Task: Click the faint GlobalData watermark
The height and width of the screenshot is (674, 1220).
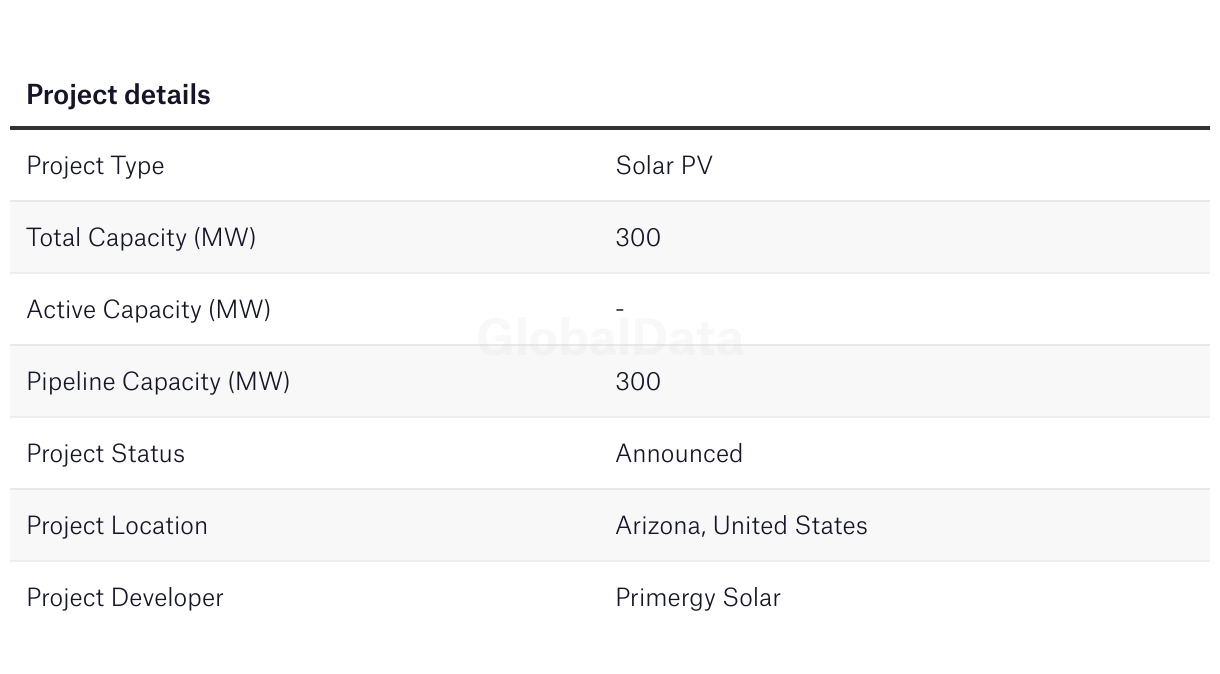Action: pyautogui.click(x=610, y=339)
